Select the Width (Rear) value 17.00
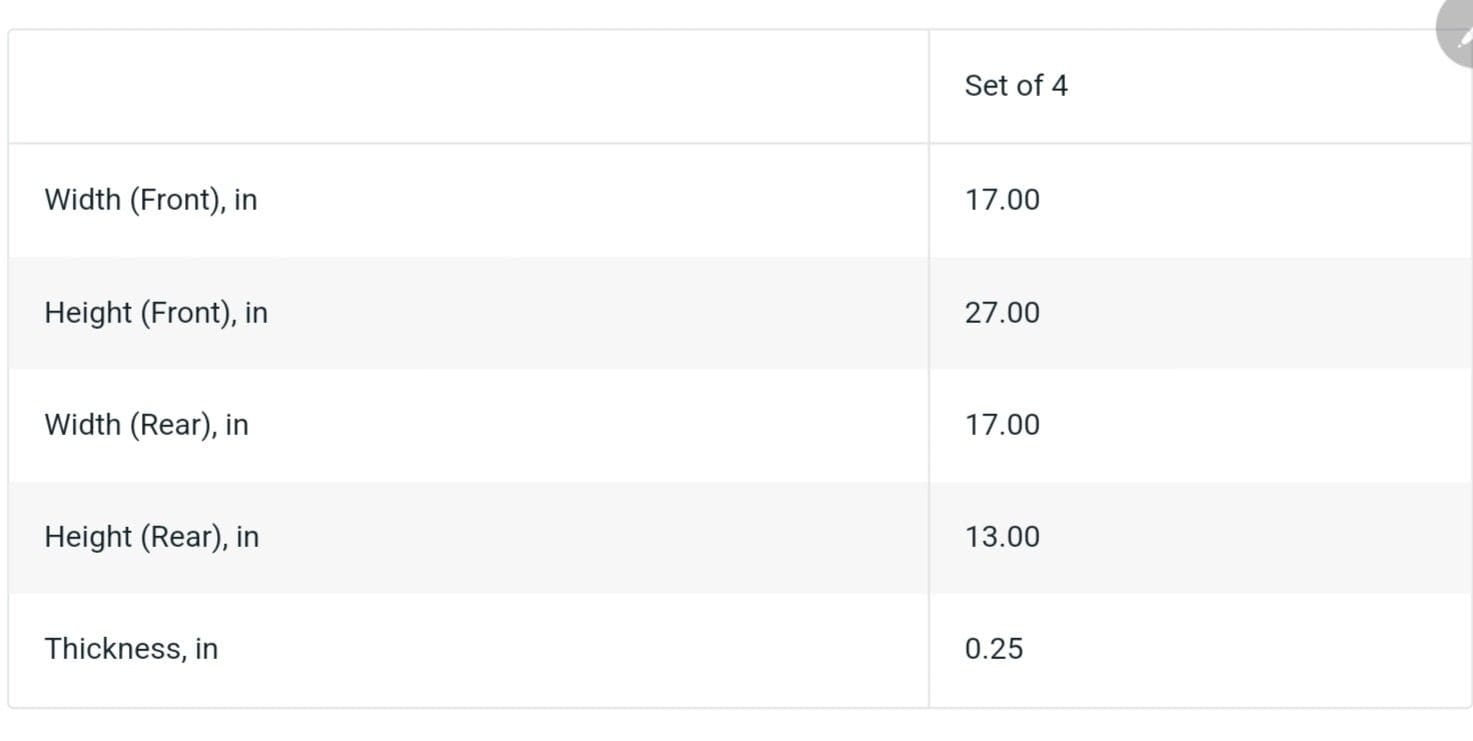Viewport: 1473px width, 741px height. (1002, 425)
